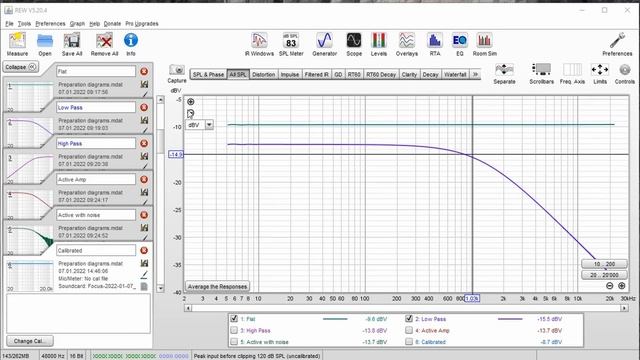This screenshot has width=640, height=360.
Task: Click the measurement list scrollbar down arrow
Action: pyautogui.click(x=160, y=288)
